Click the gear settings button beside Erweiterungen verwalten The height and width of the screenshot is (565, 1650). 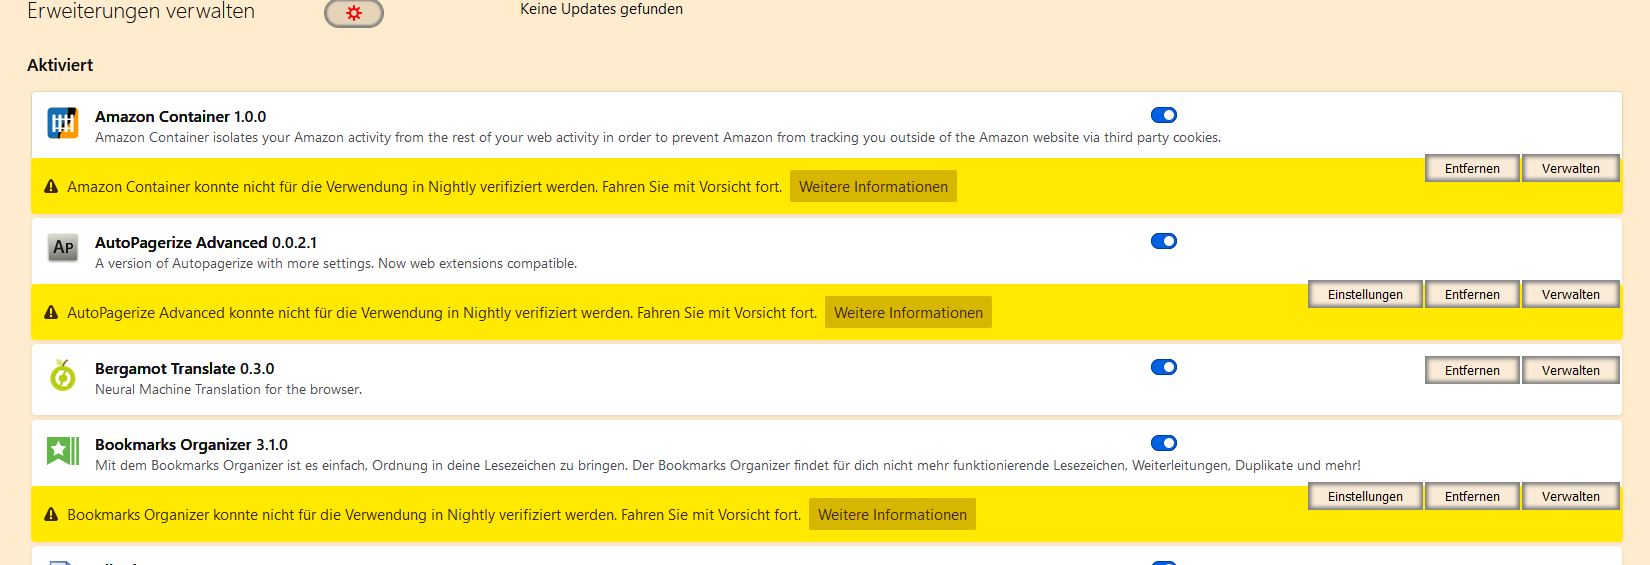[x=354, y=13]
